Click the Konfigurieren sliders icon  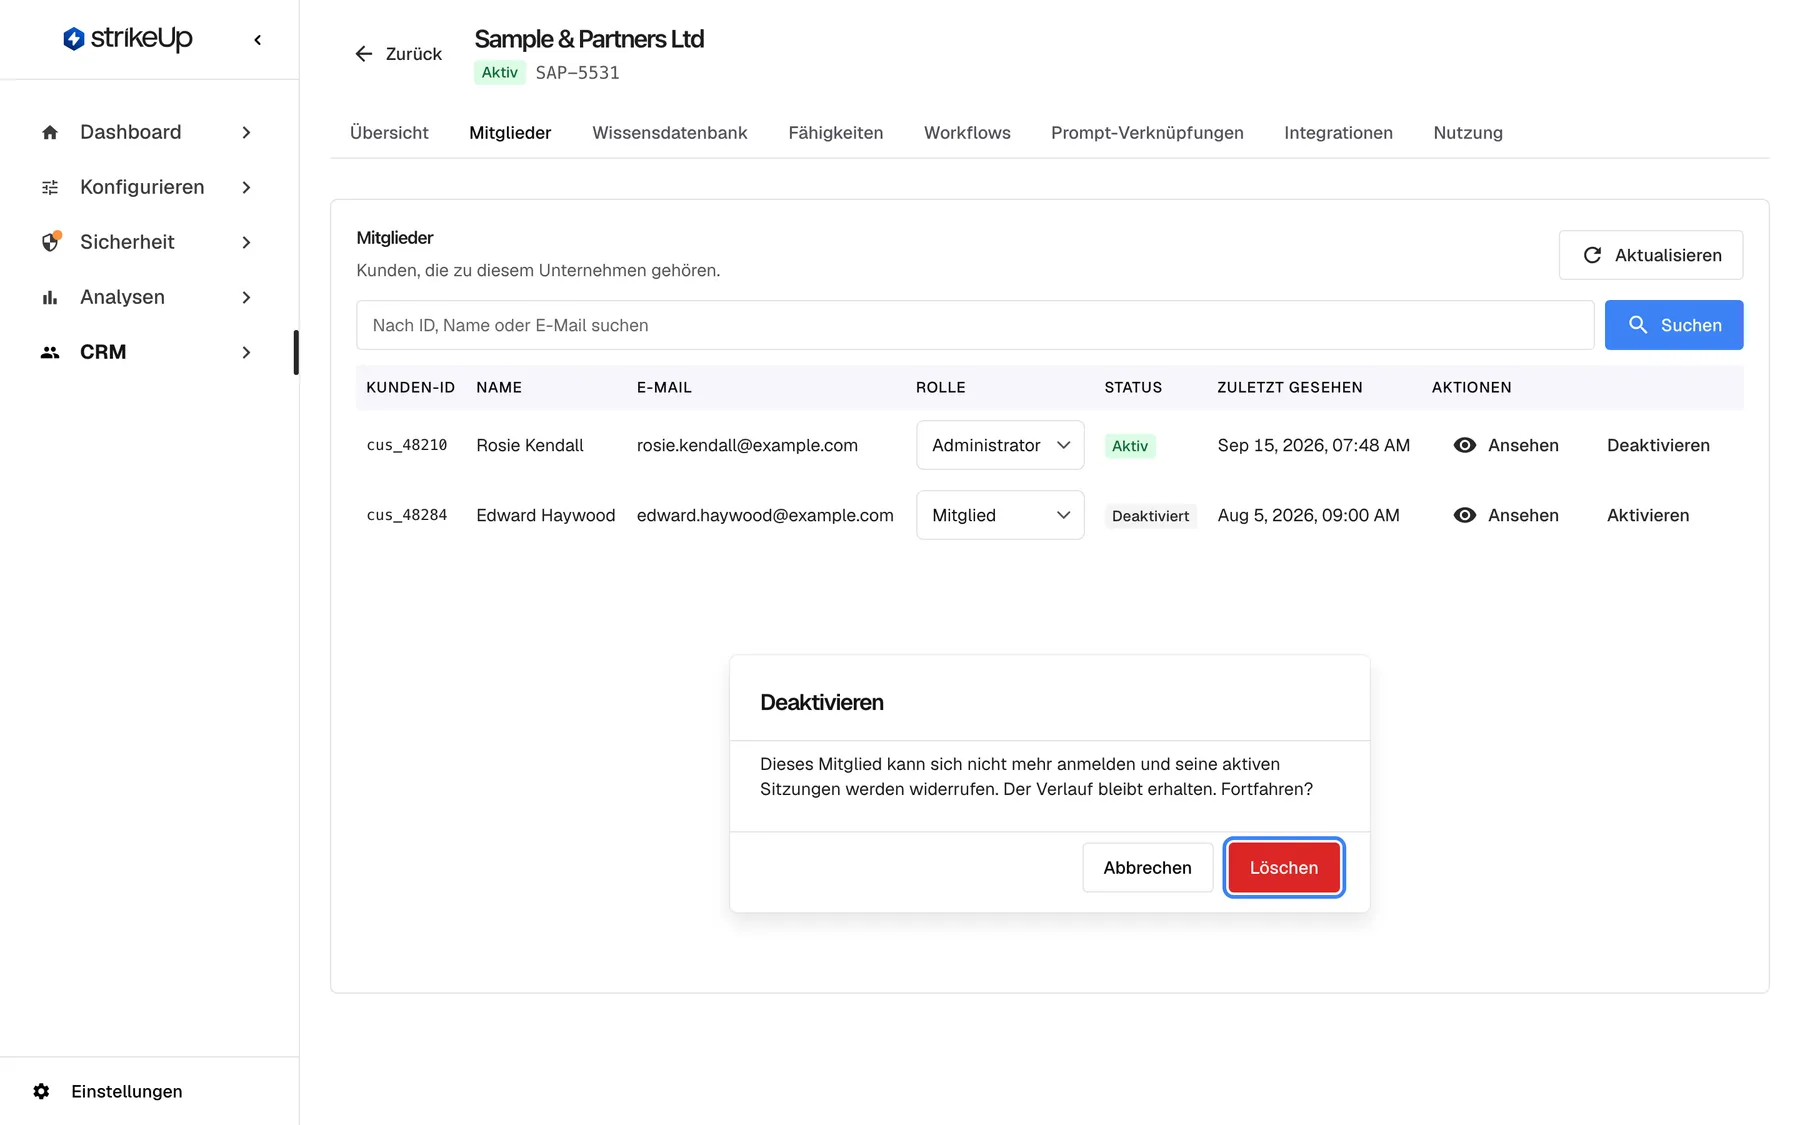click(50, 187)
